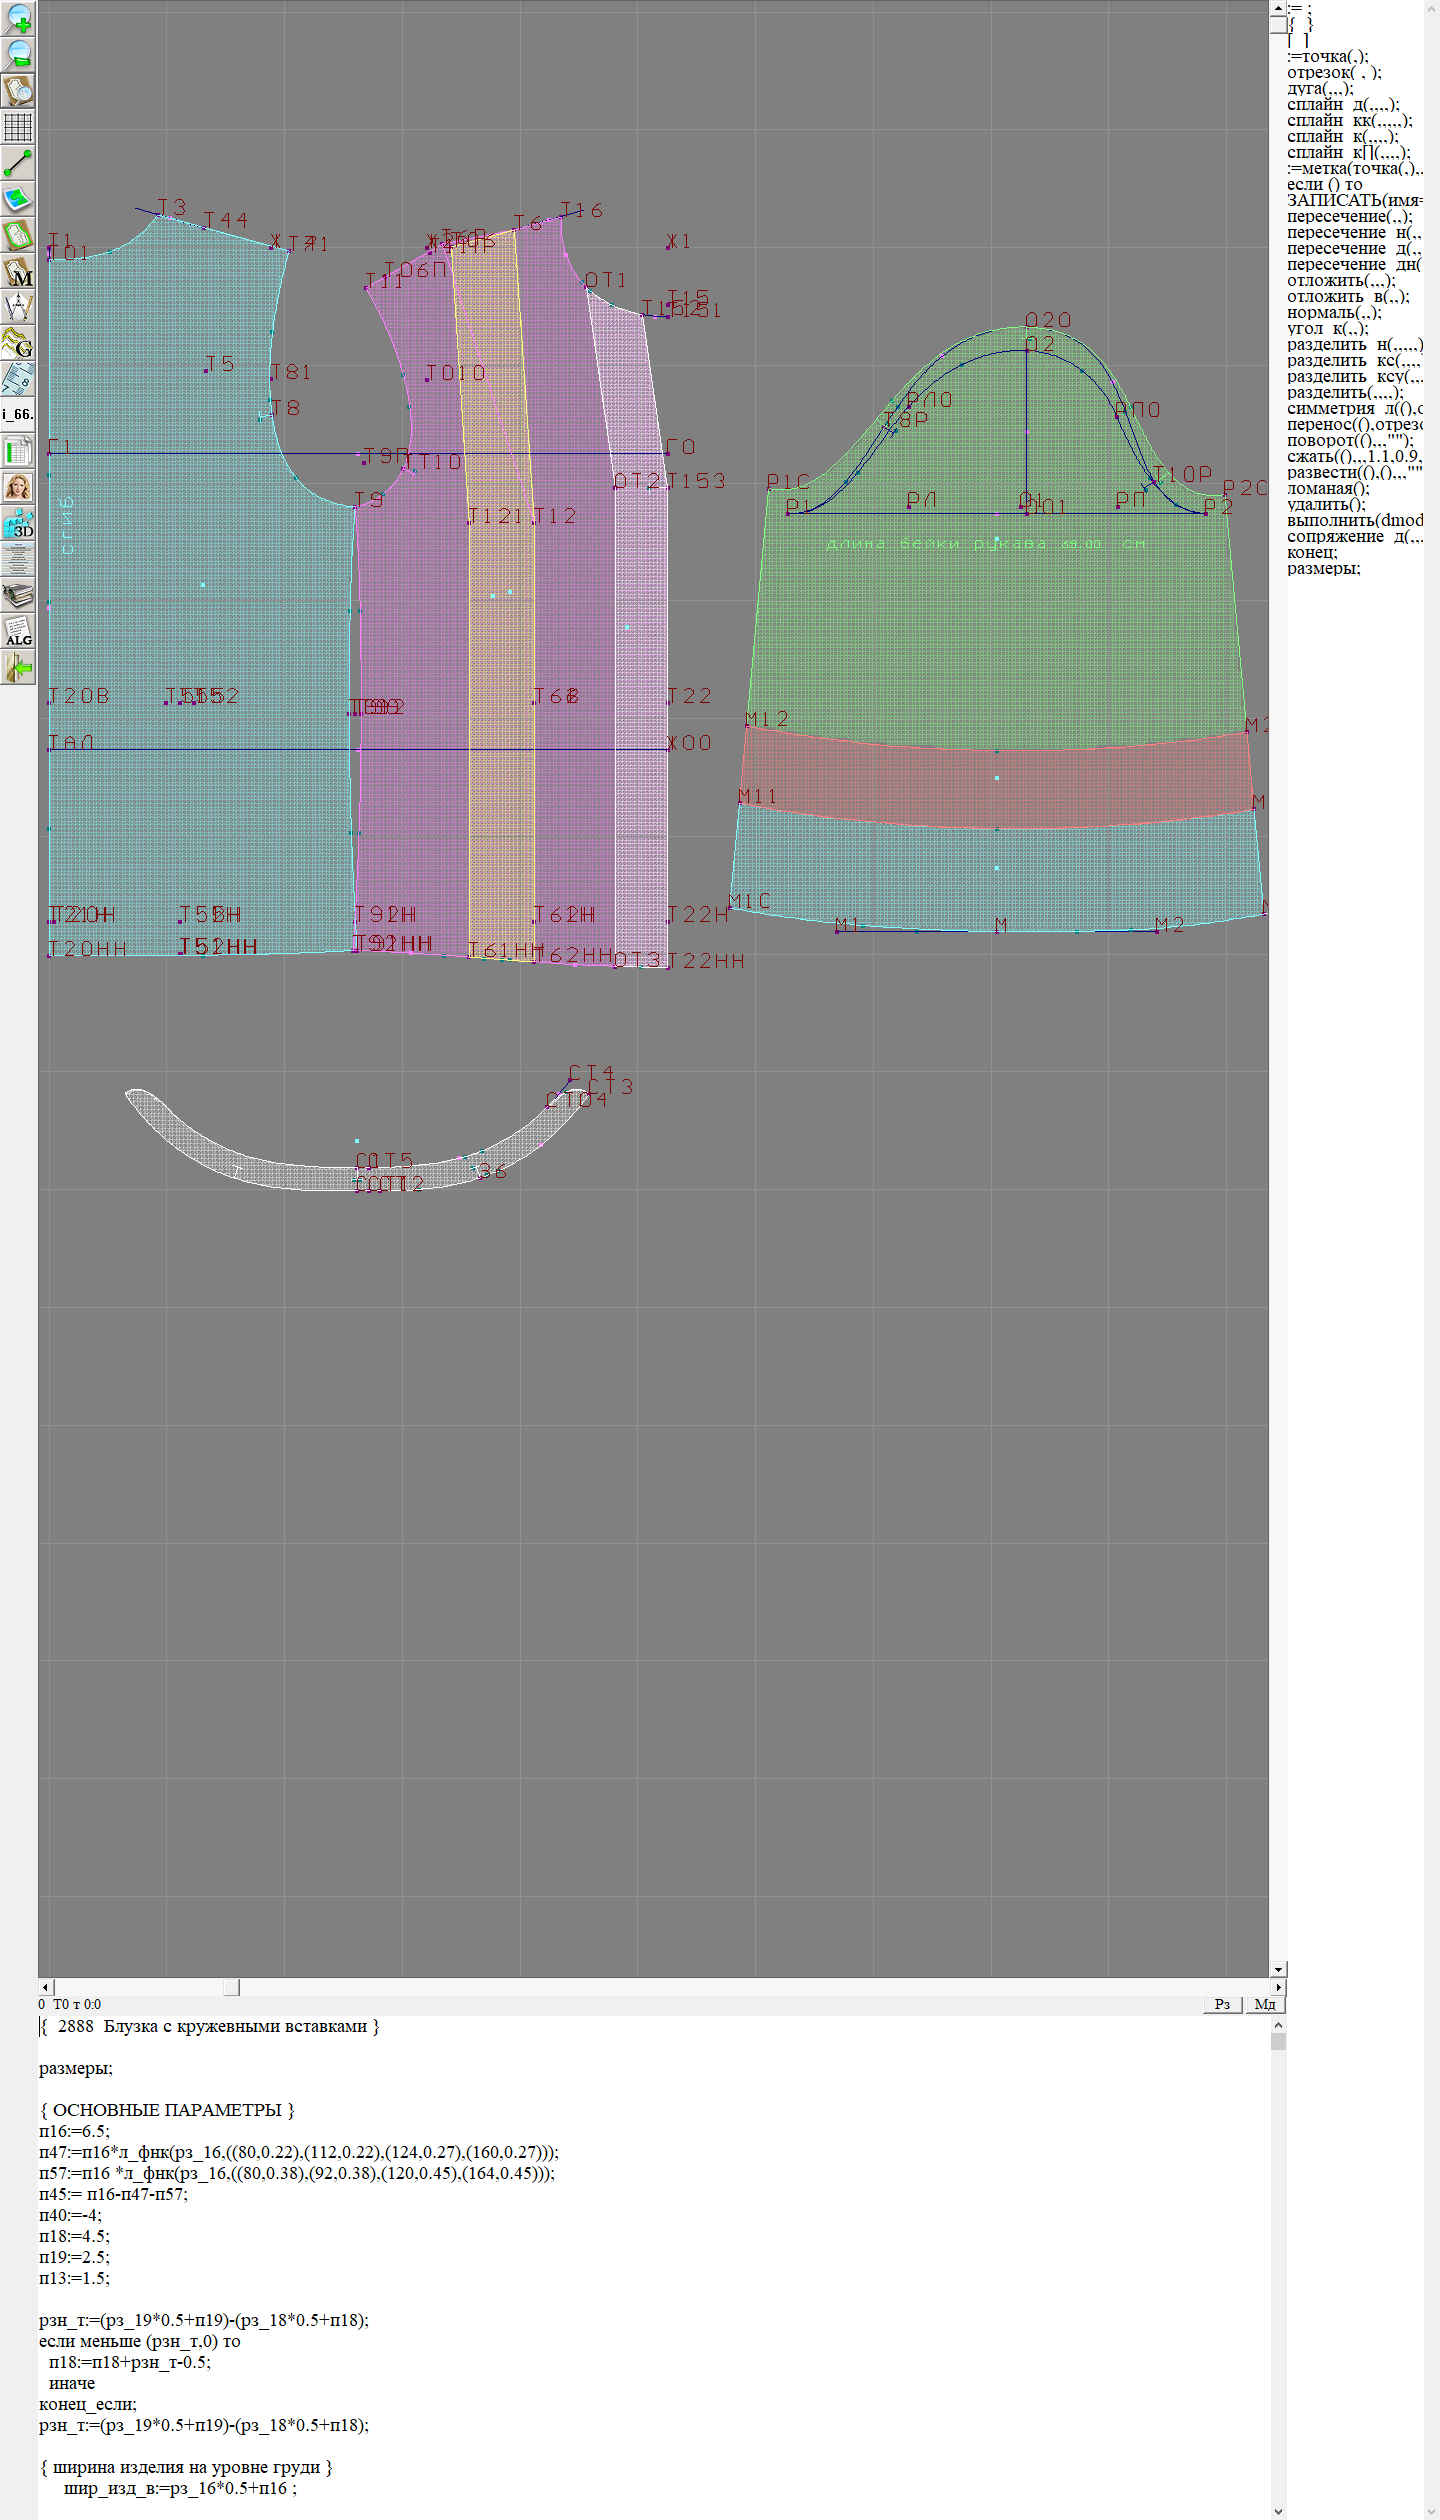Click the canvas horizontal scrollbar thumb
Screen dimensions: 1440x2520
231,1986
